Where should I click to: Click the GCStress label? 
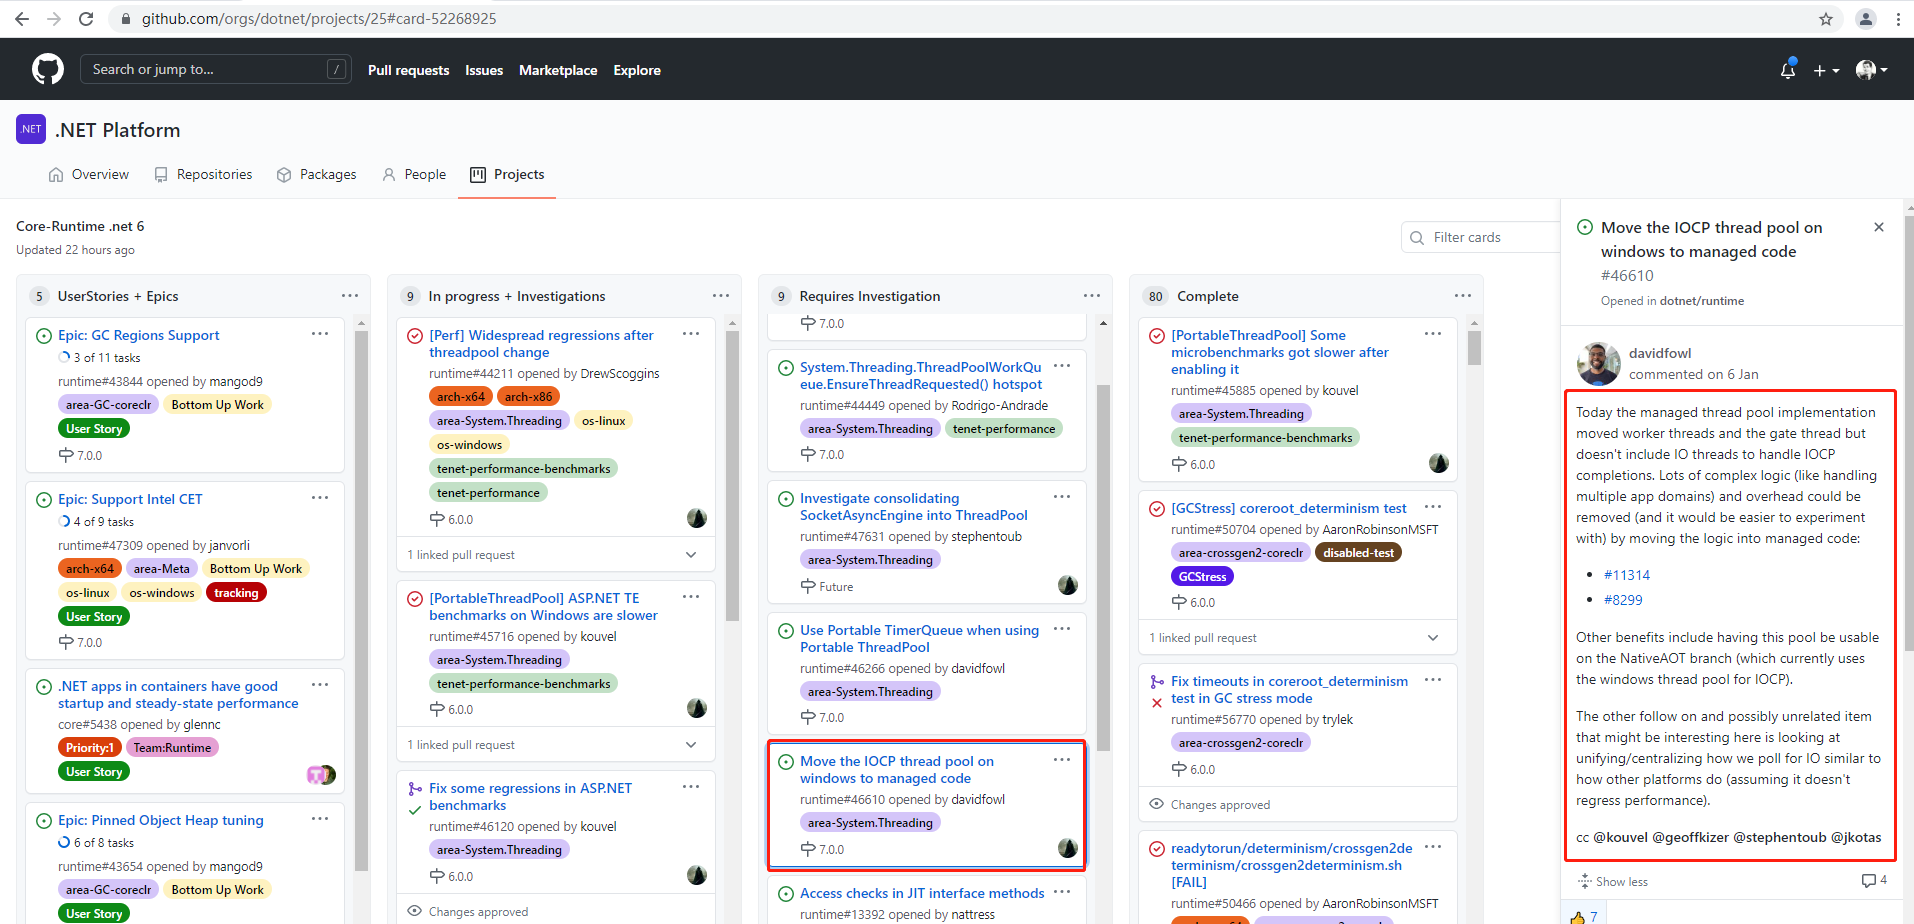1202,577
